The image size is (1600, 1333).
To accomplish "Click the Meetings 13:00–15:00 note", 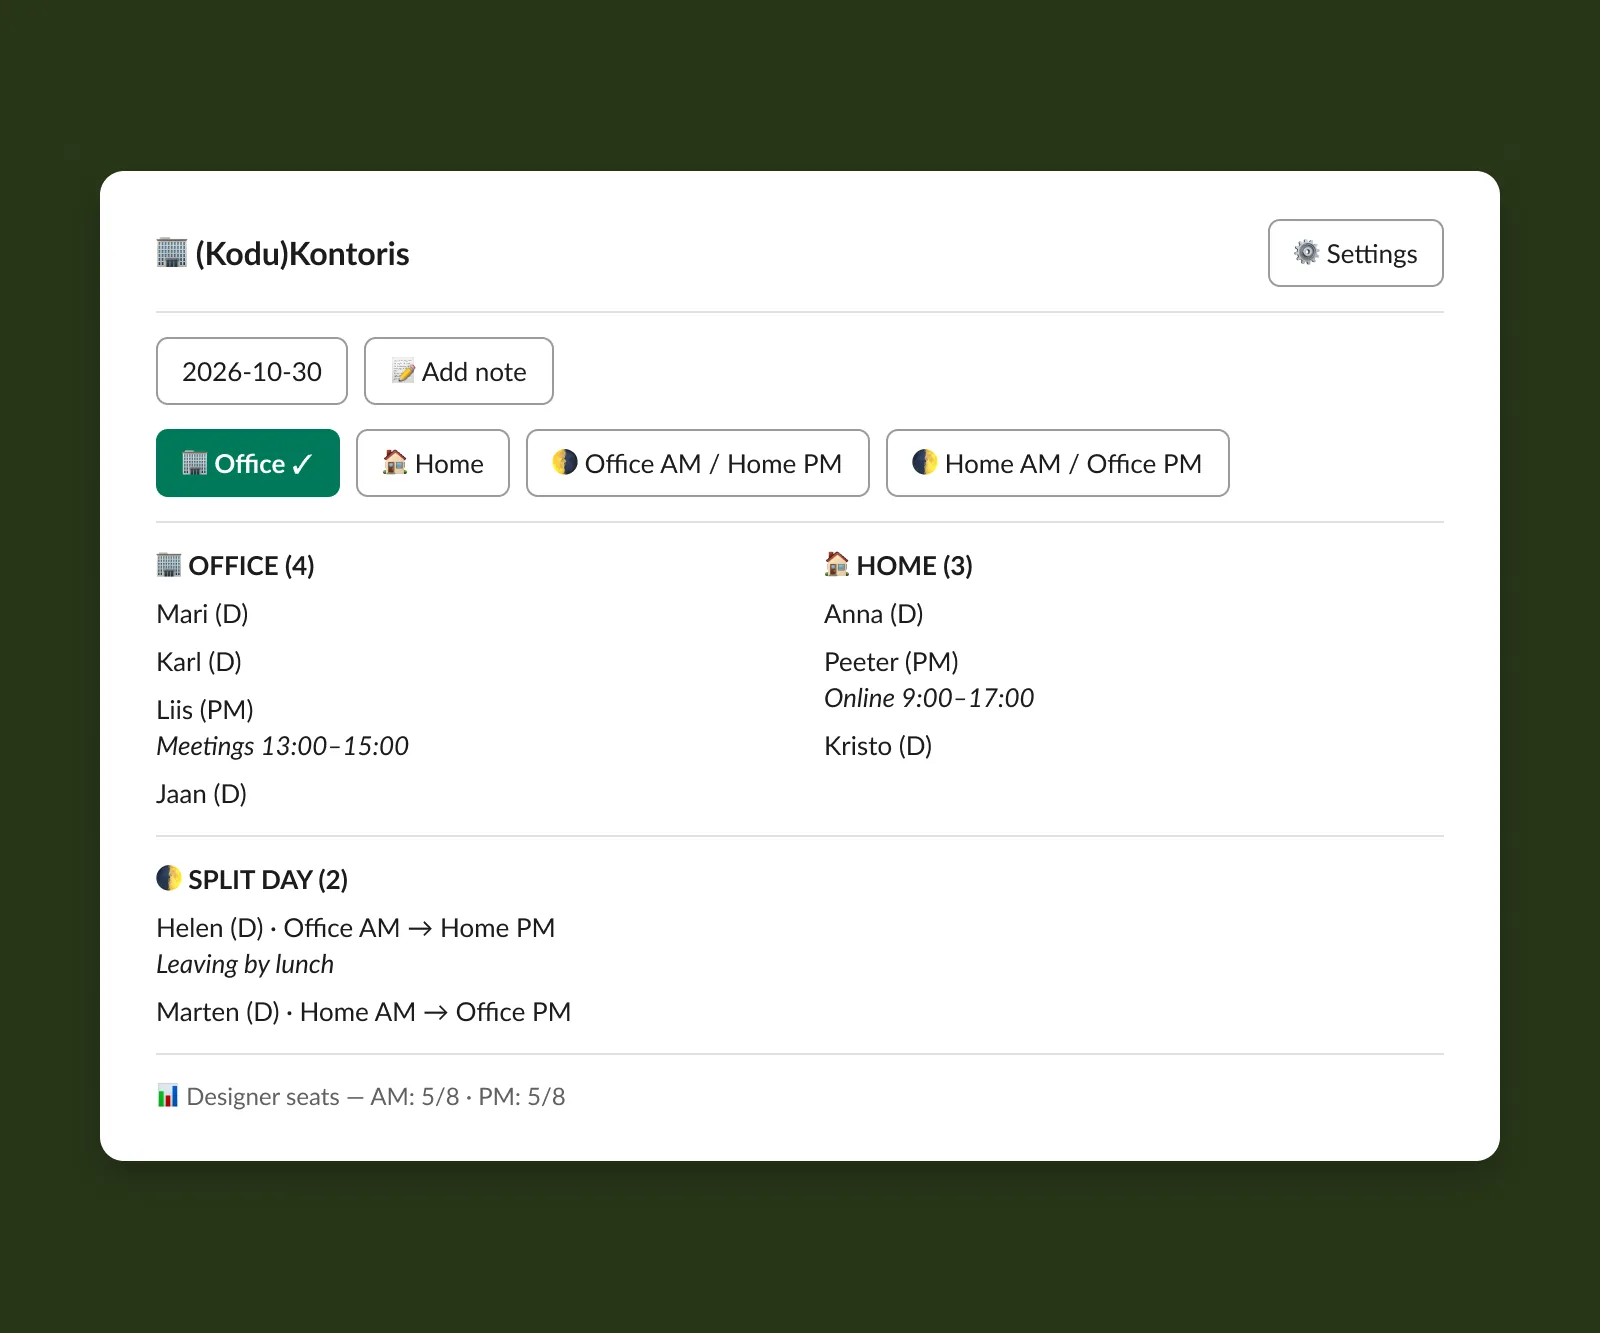I will pyautogui.click(x=283, y=746).
